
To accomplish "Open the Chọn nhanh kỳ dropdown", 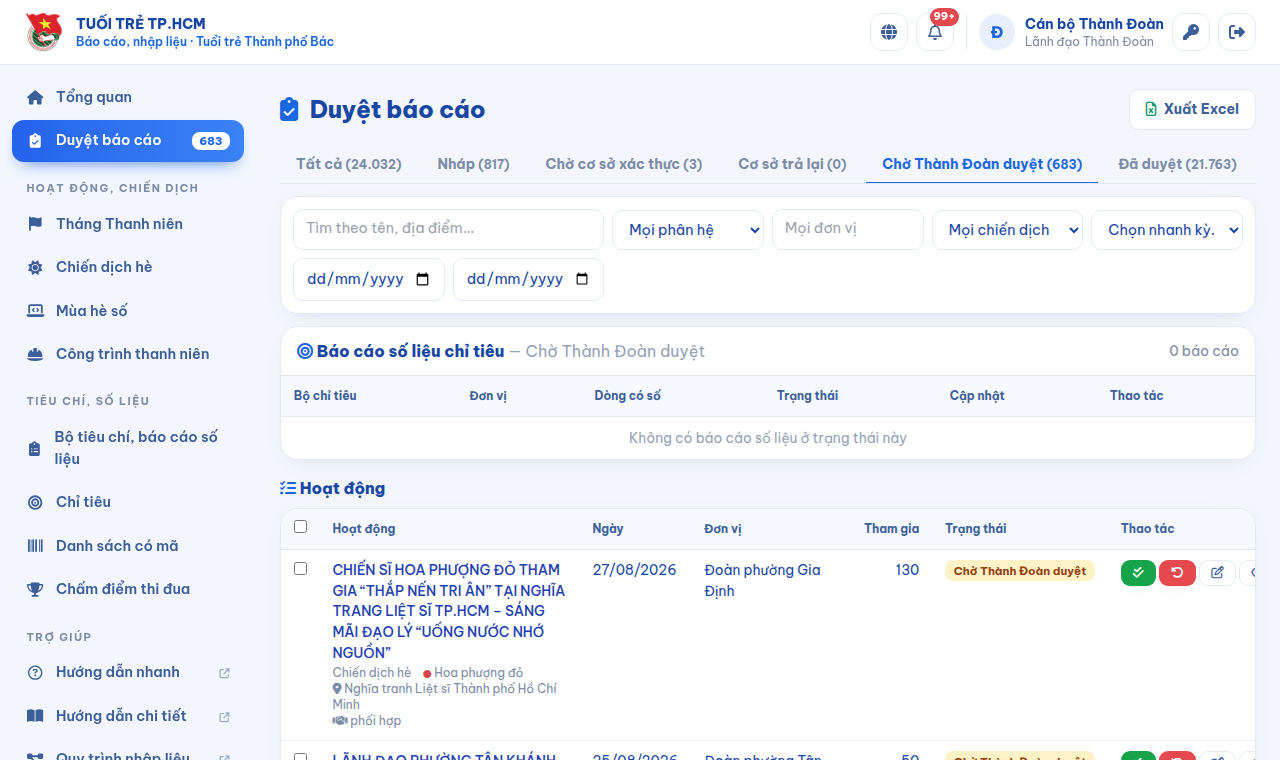I will (1167, 230).
